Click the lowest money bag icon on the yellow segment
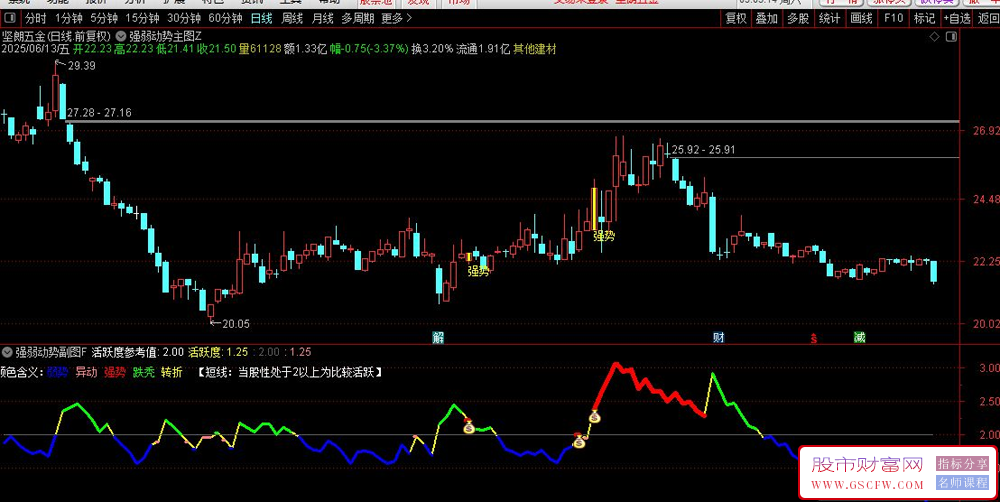Viewport: 1000px width, 502px height. tap(578, 440)
